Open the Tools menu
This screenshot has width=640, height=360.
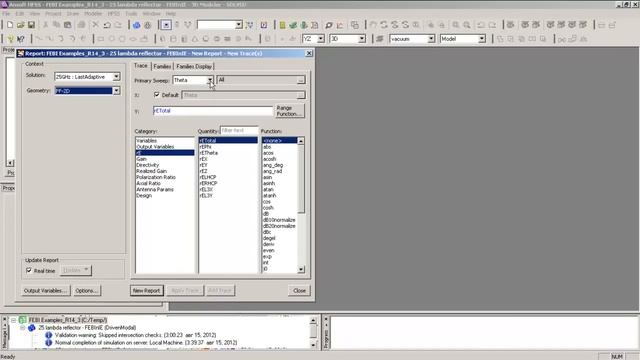pyautogui.click(x=131, y=13)
